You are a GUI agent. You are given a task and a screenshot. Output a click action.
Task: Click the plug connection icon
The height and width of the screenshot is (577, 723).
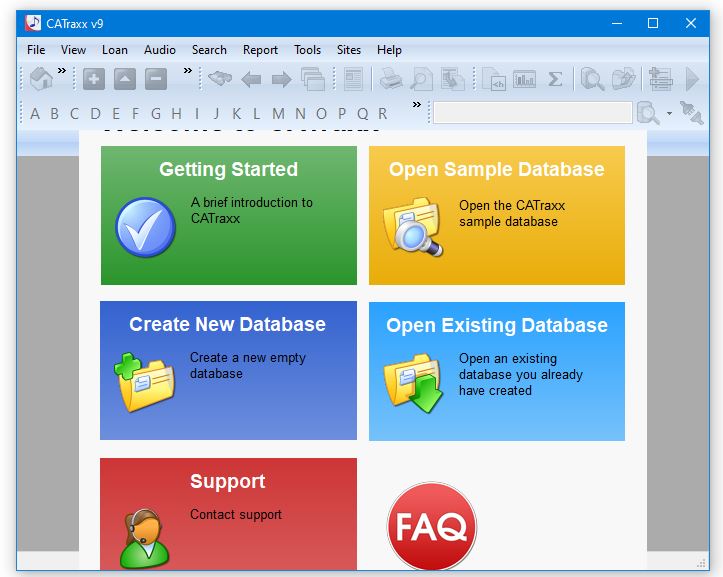(692, 113)
